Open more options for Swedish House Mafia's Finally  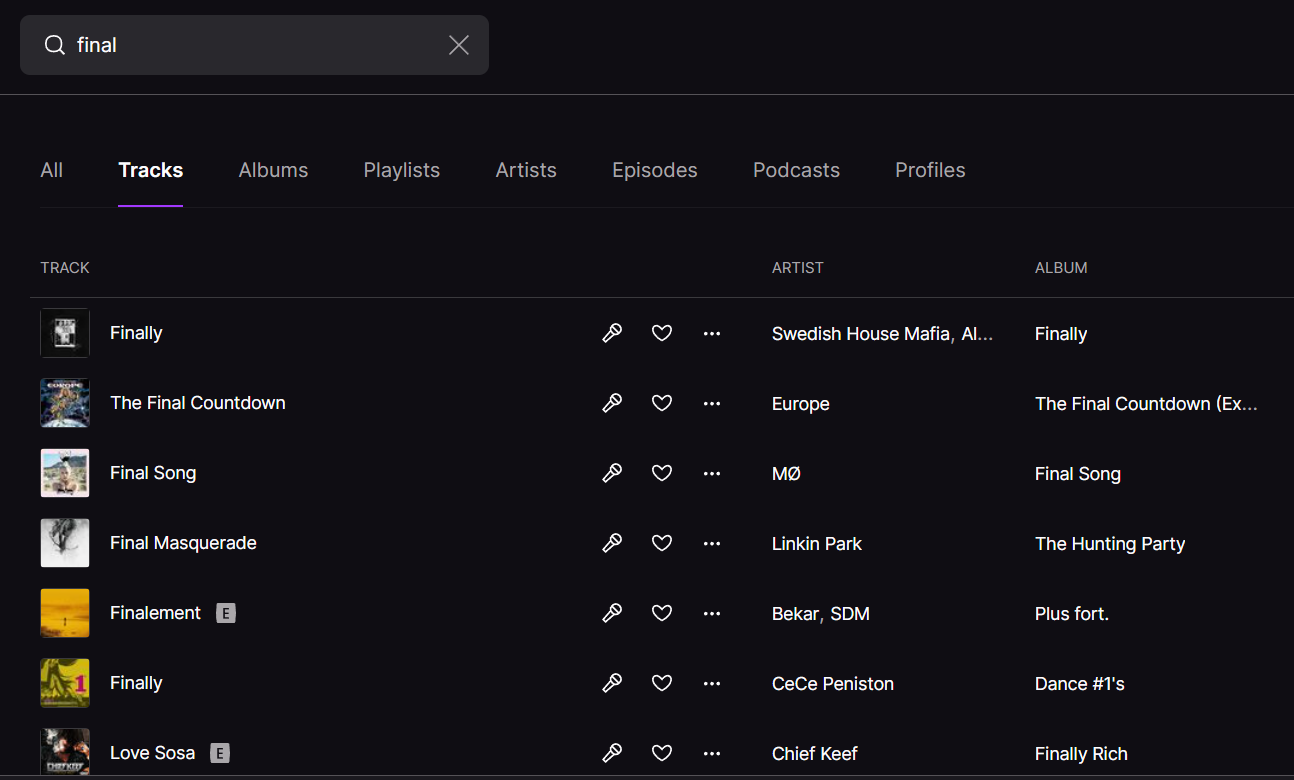(712, 333)
